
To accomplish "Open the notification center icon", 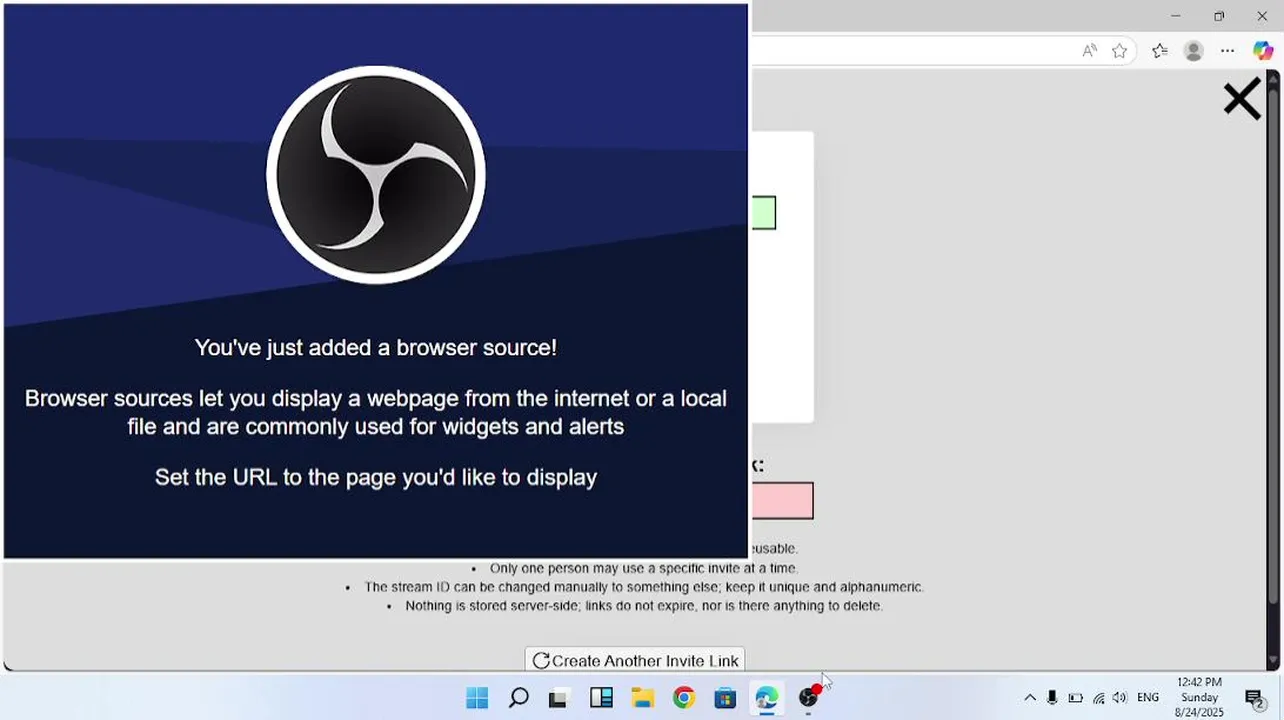I will tap(1254, 698).
